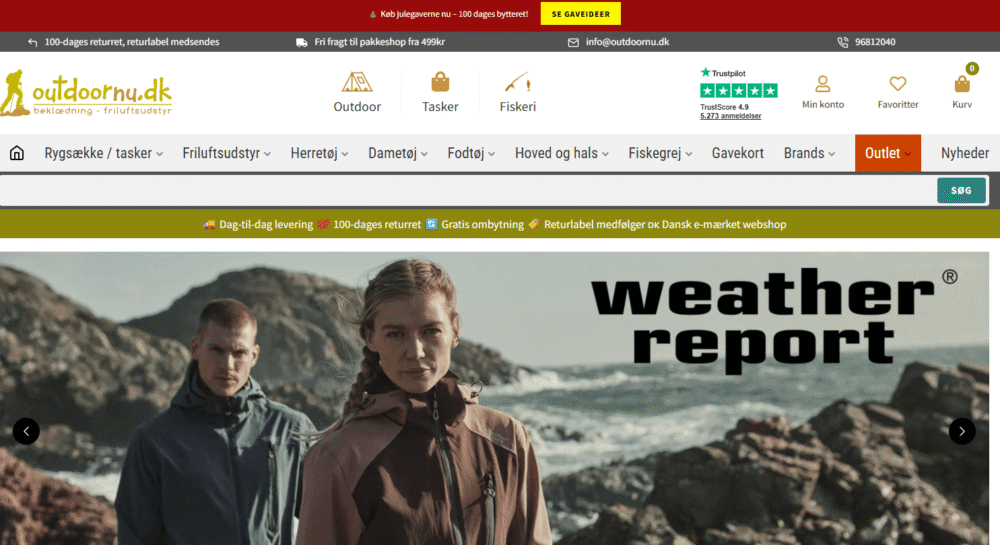Expand the Herretøj dropdown menu
Image resolution: width=1000 pixels, height=545 pixels.
(x=319, y=153)
